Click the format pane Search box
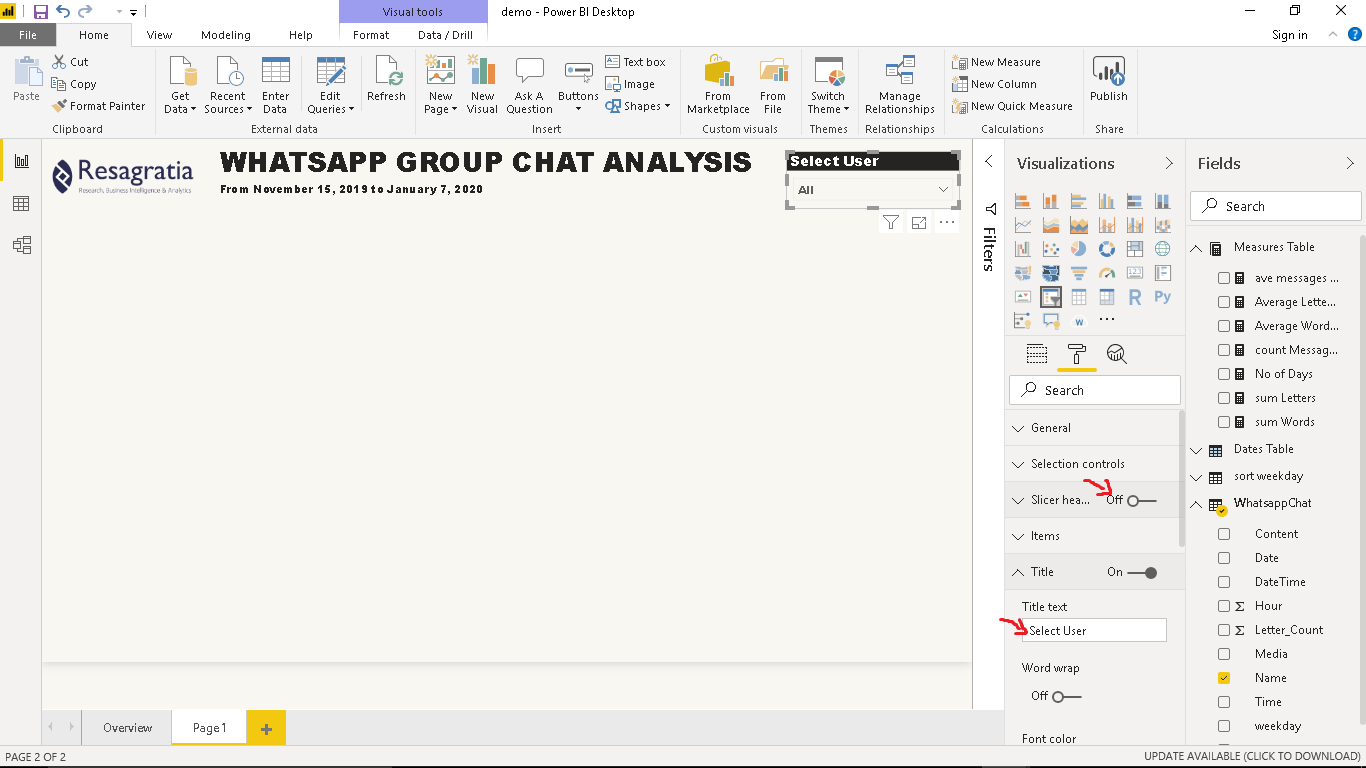The image size is (1366, 768). 1095,390
